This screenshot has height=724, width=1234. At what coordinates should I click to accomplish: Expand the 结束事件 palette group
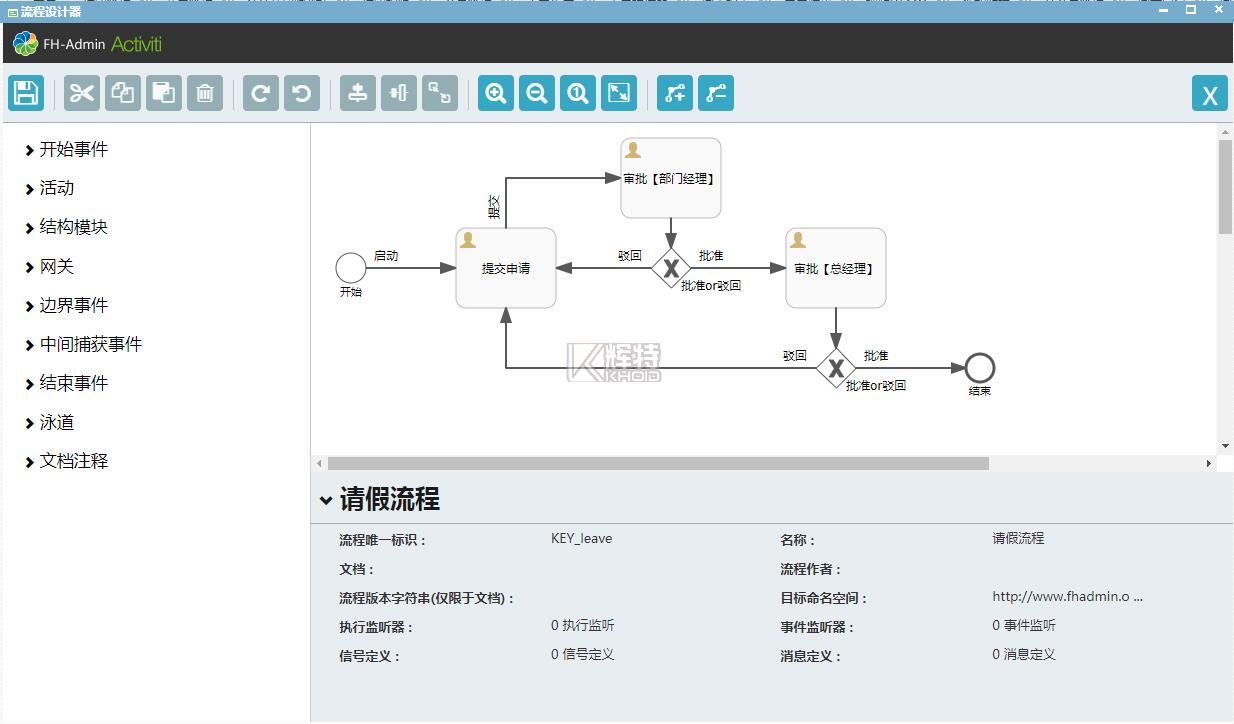click(66, 383)
